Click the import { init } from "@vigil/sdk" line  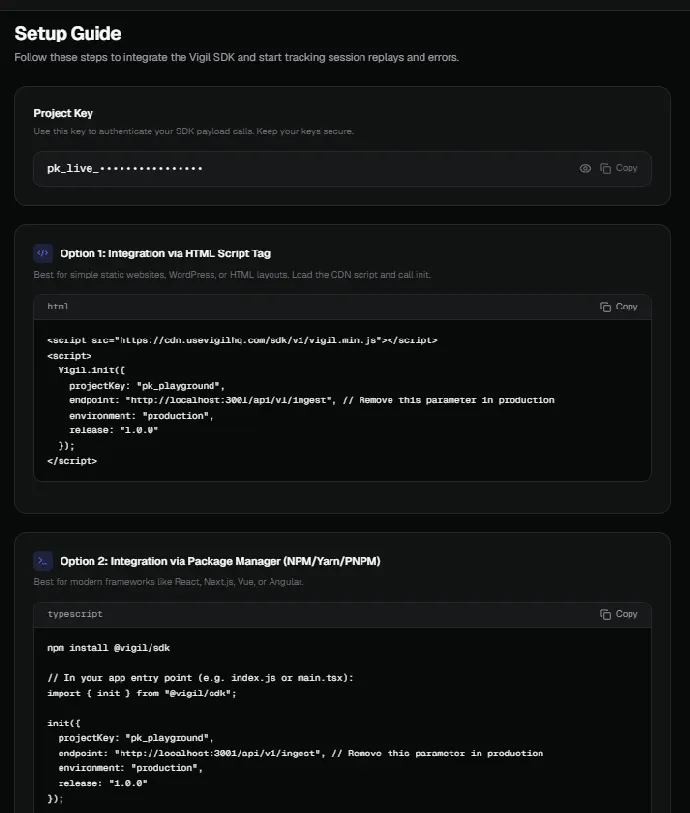(x=142, y=693)
